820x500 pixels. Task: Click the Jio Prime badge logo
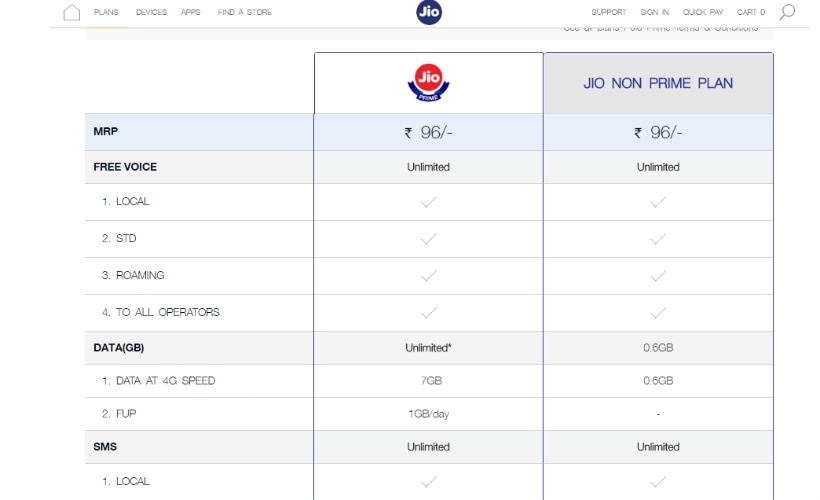coord(428,83)
